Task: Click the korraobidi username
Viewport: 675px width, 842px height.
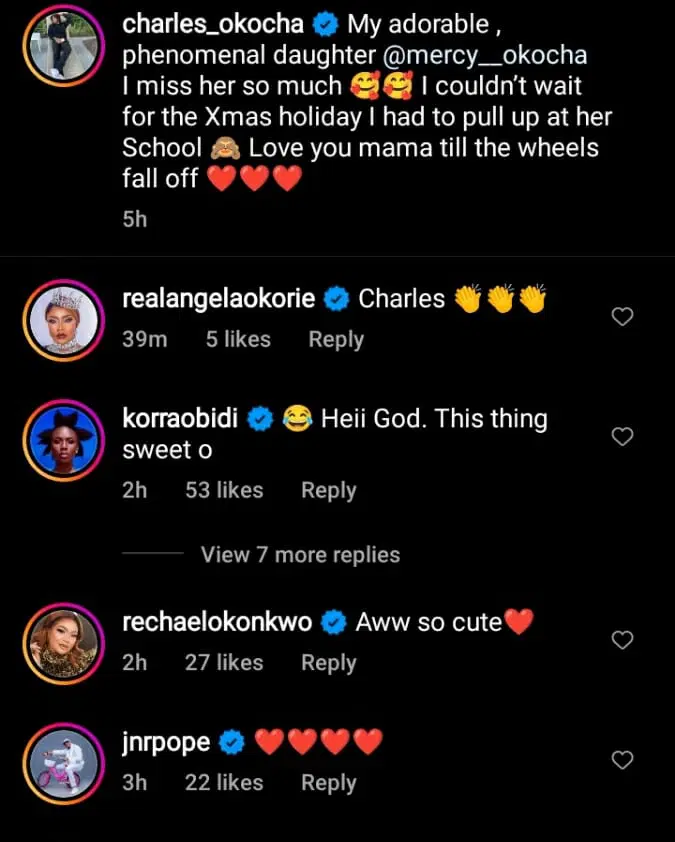Action: coord(180,419)
